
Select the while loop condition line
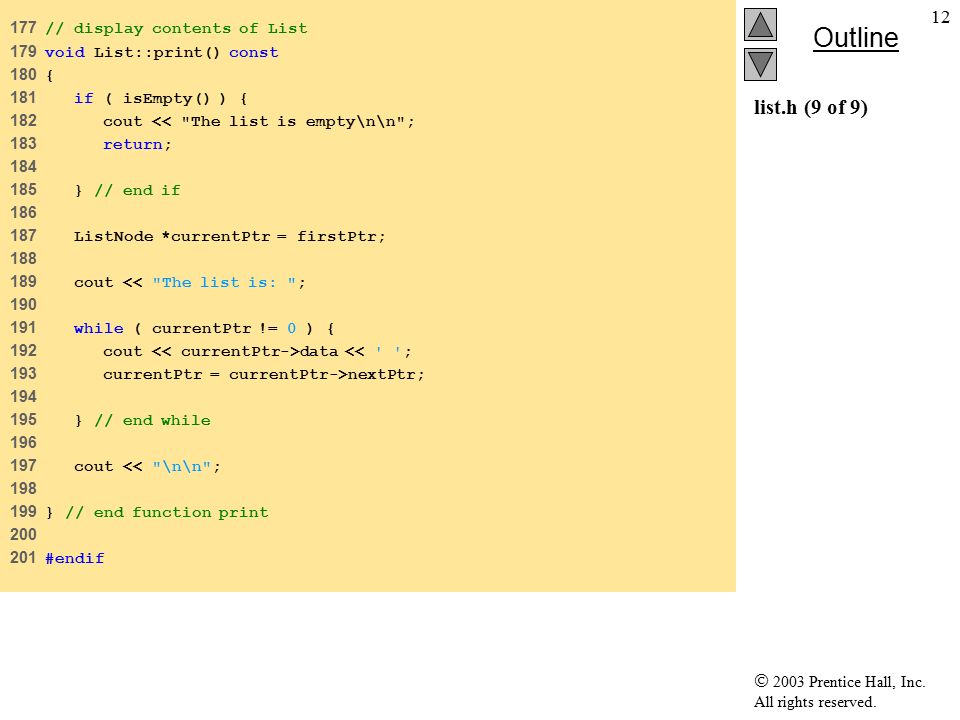click(x=204, y=328)
